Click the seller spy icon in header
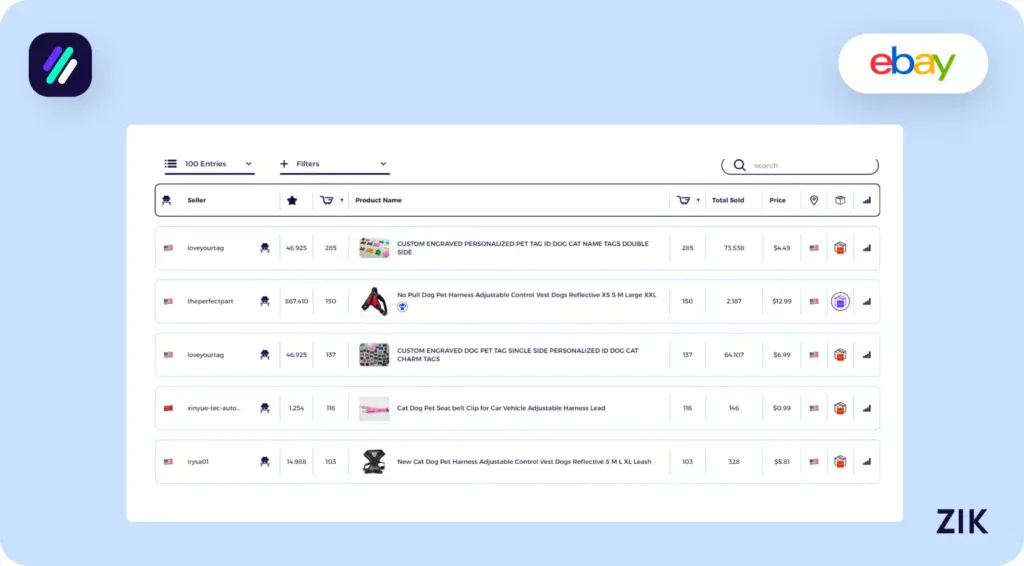The image size is (1024, 566). click(x=167, y=200)
